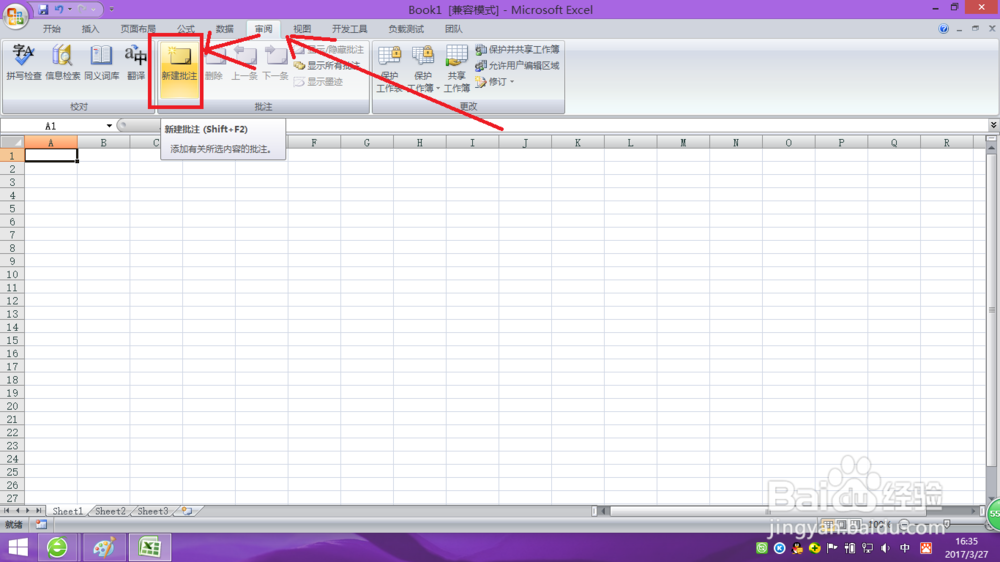This screenshot has width=1000, height=562.
Task: Select row header 10
Action: [x=12, y=274]
